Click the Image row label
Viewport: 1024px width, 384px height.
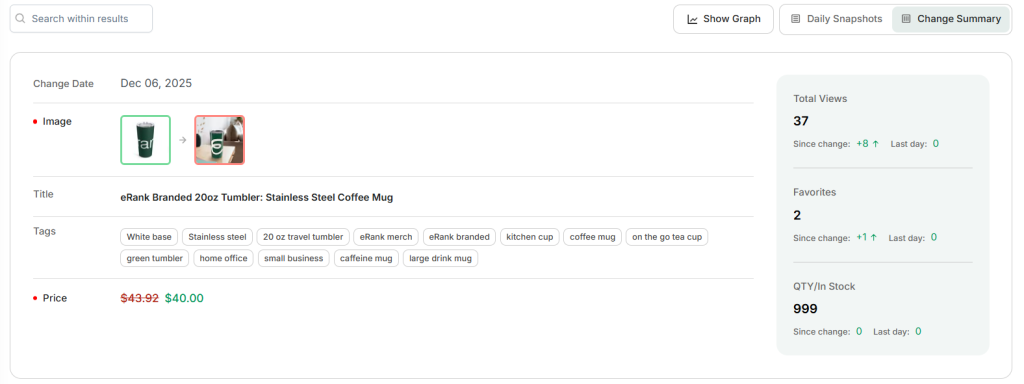[57, 121]
